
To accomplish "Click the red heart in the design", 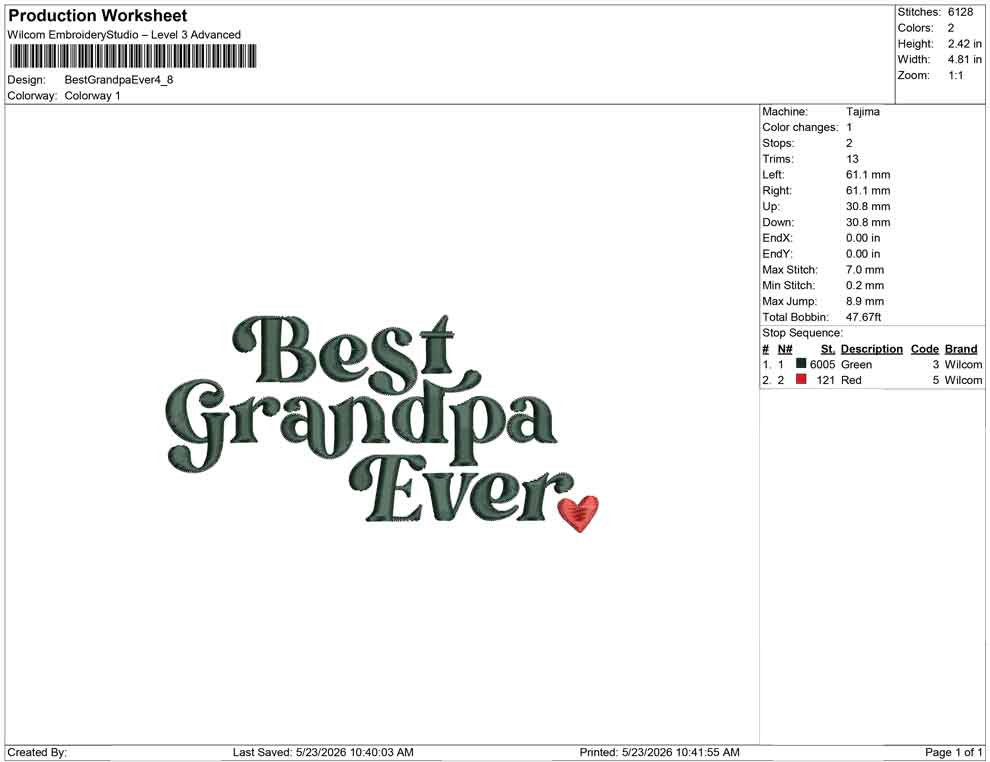I will [x=579, y=513].
